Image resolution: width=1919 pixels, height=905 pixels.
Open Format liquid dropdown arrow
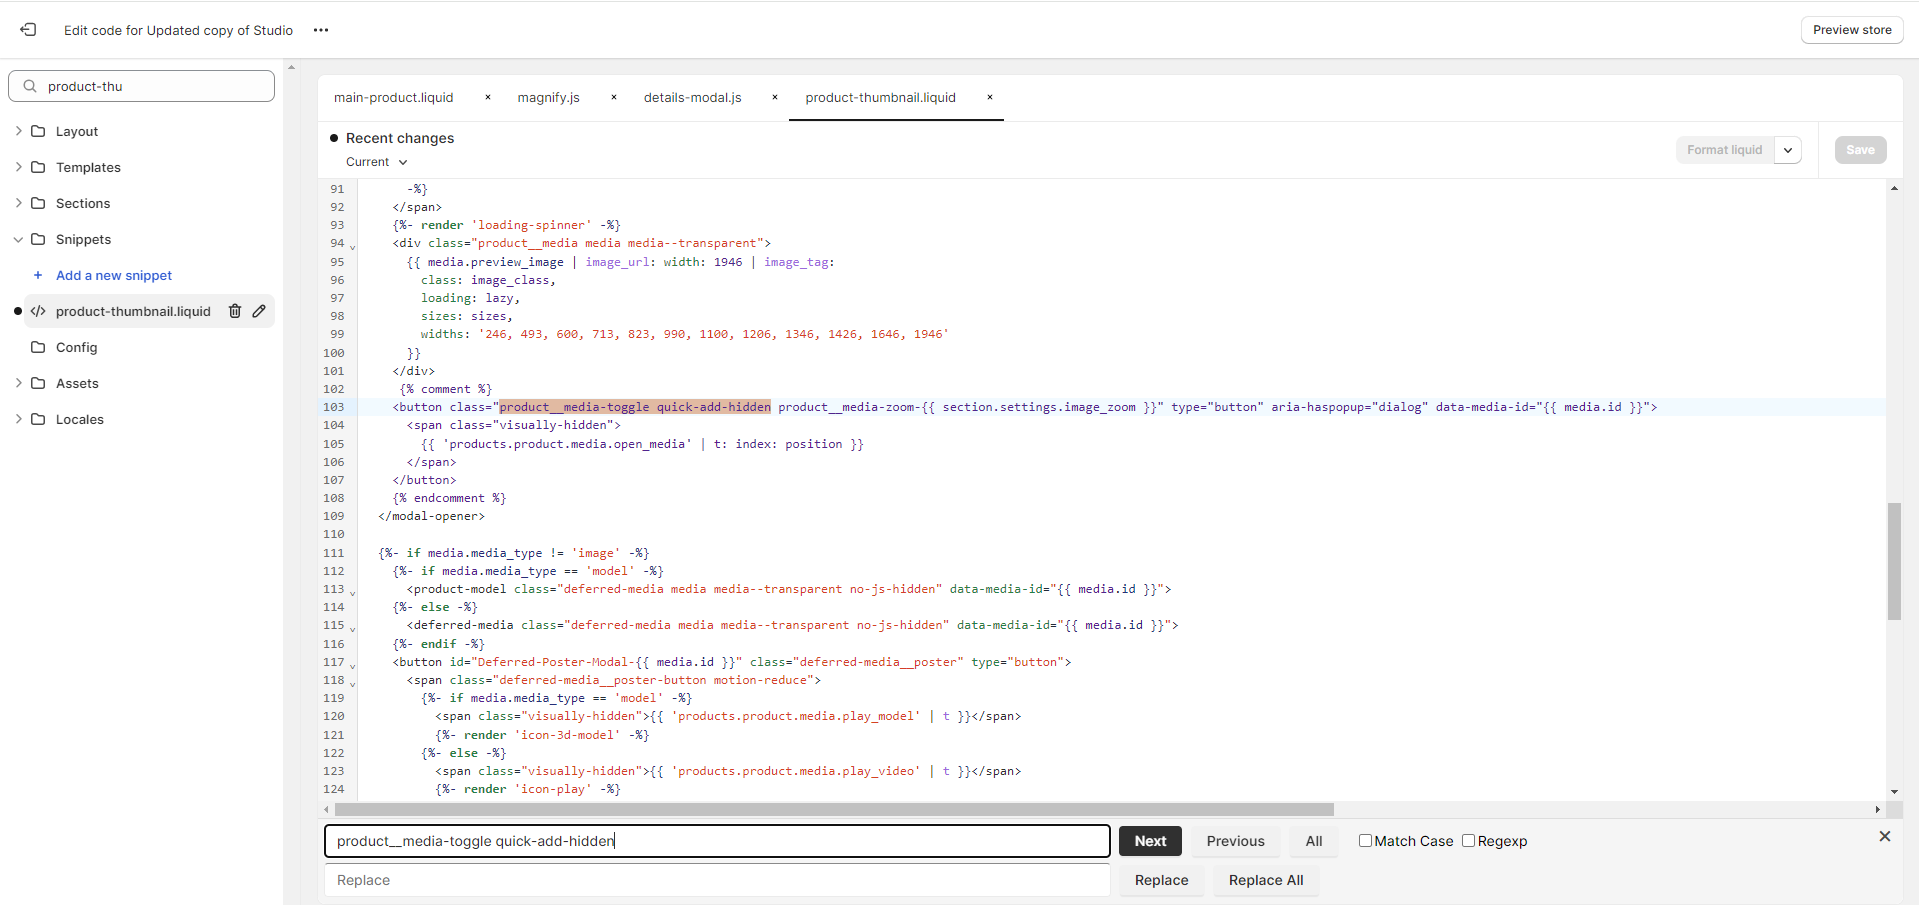1787,150
